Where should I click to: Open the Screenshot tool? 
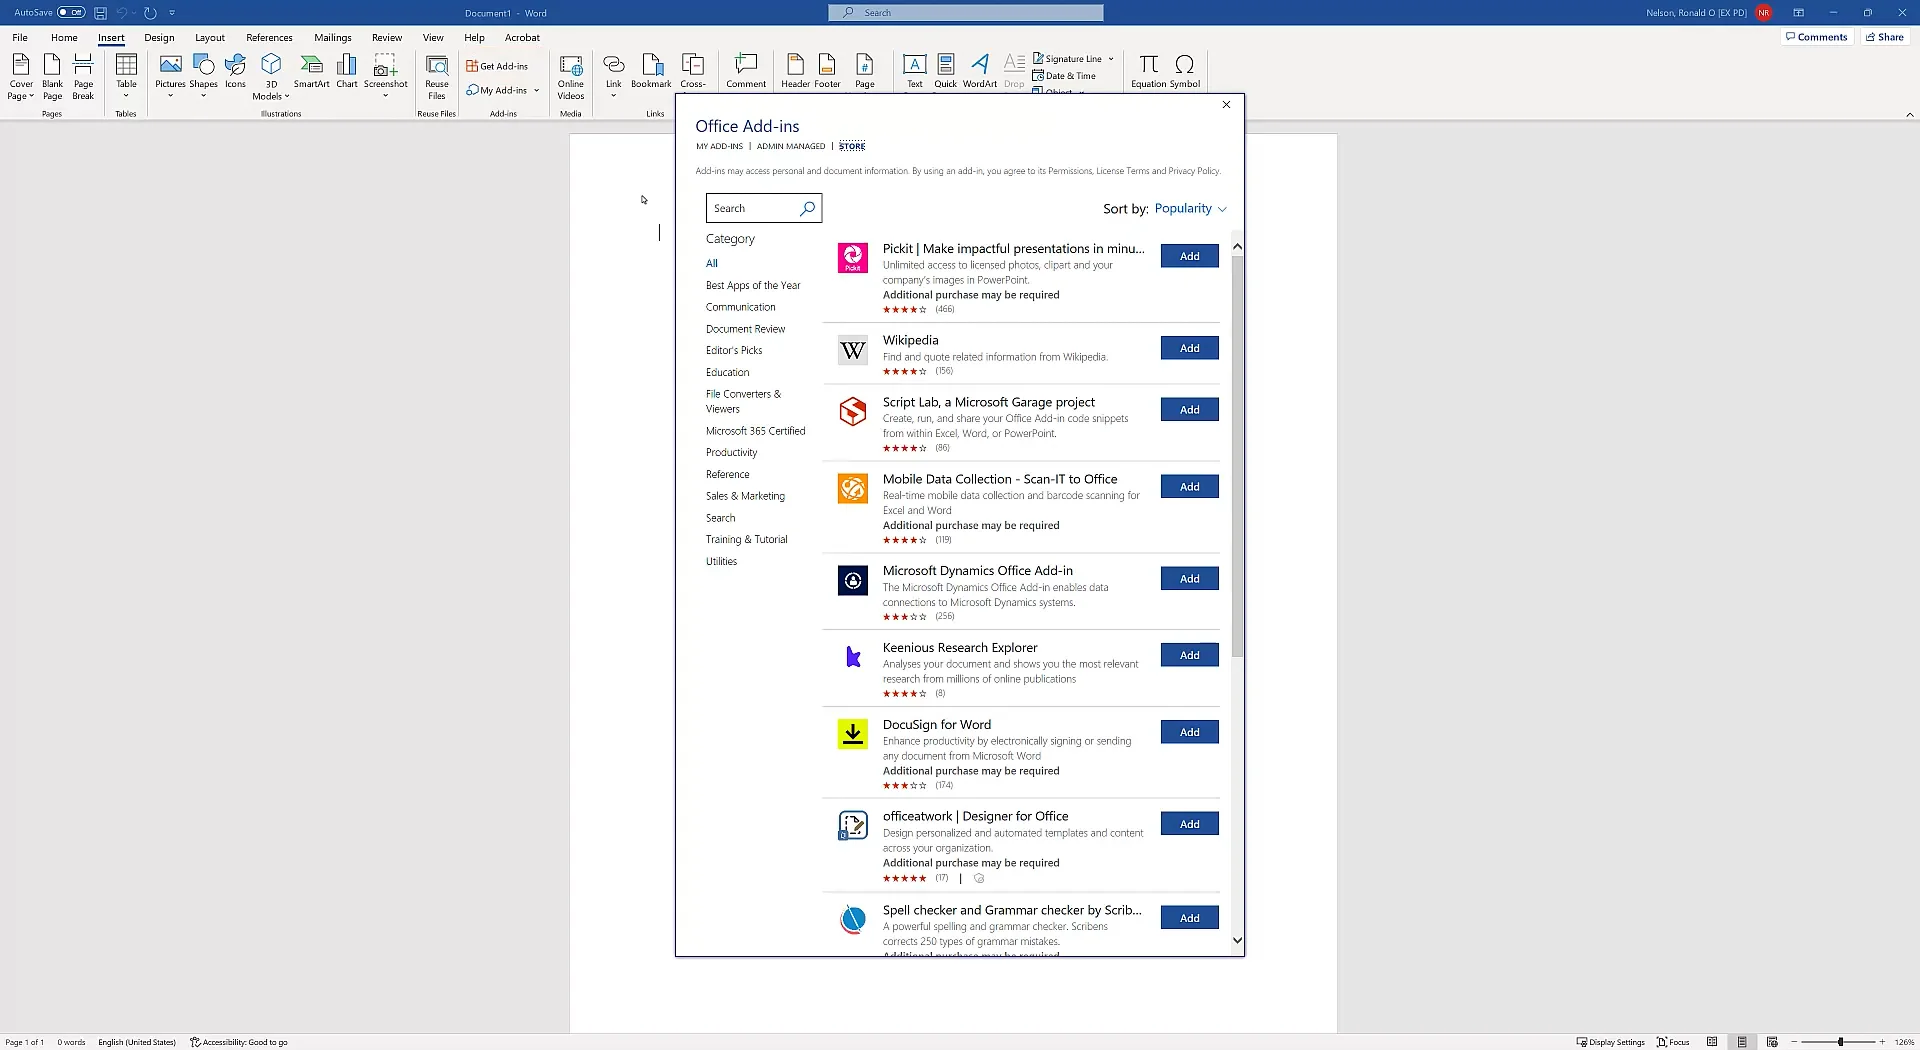click(385, 76)
